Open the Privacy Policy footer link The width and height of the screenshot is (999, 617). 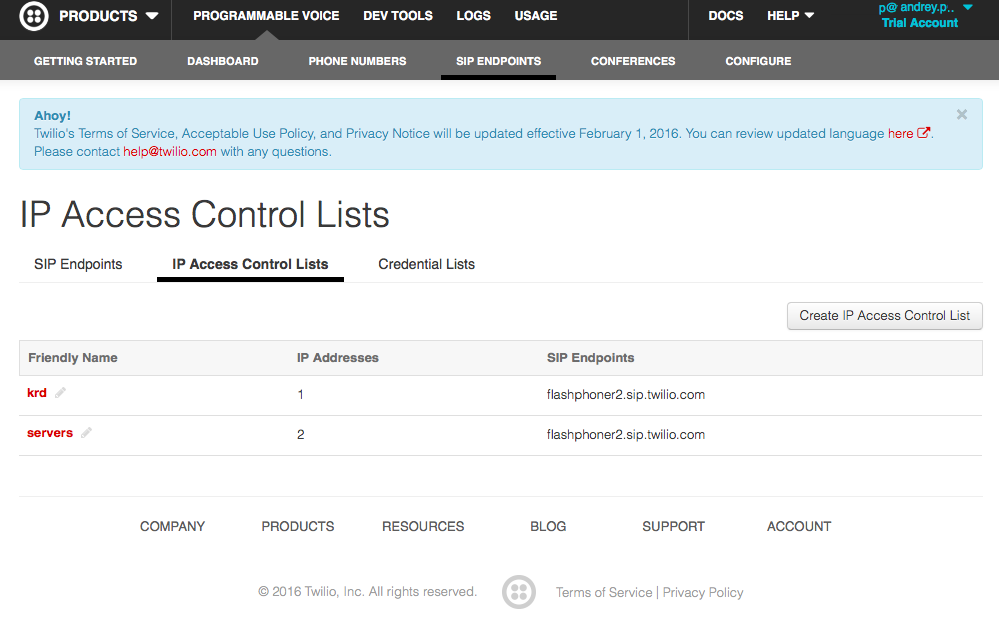point(703,592)
